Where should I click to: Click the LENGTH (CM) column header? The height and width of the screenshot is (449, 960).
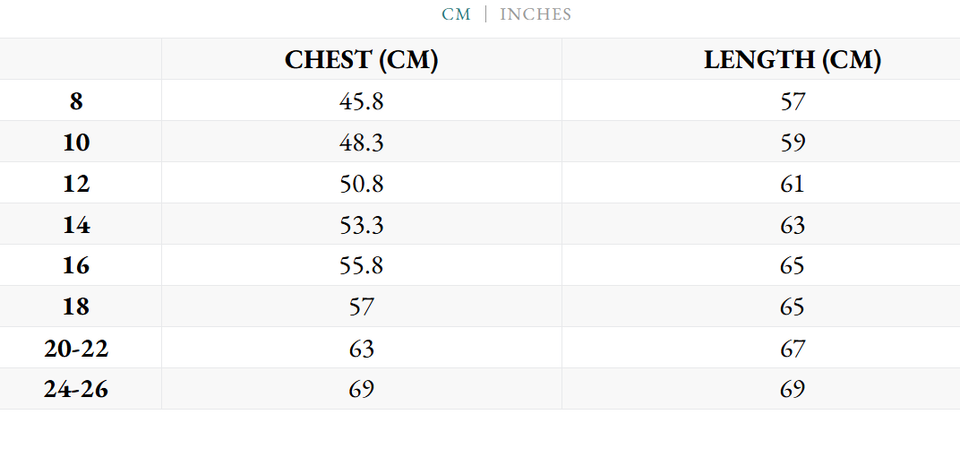coord(792,60)
